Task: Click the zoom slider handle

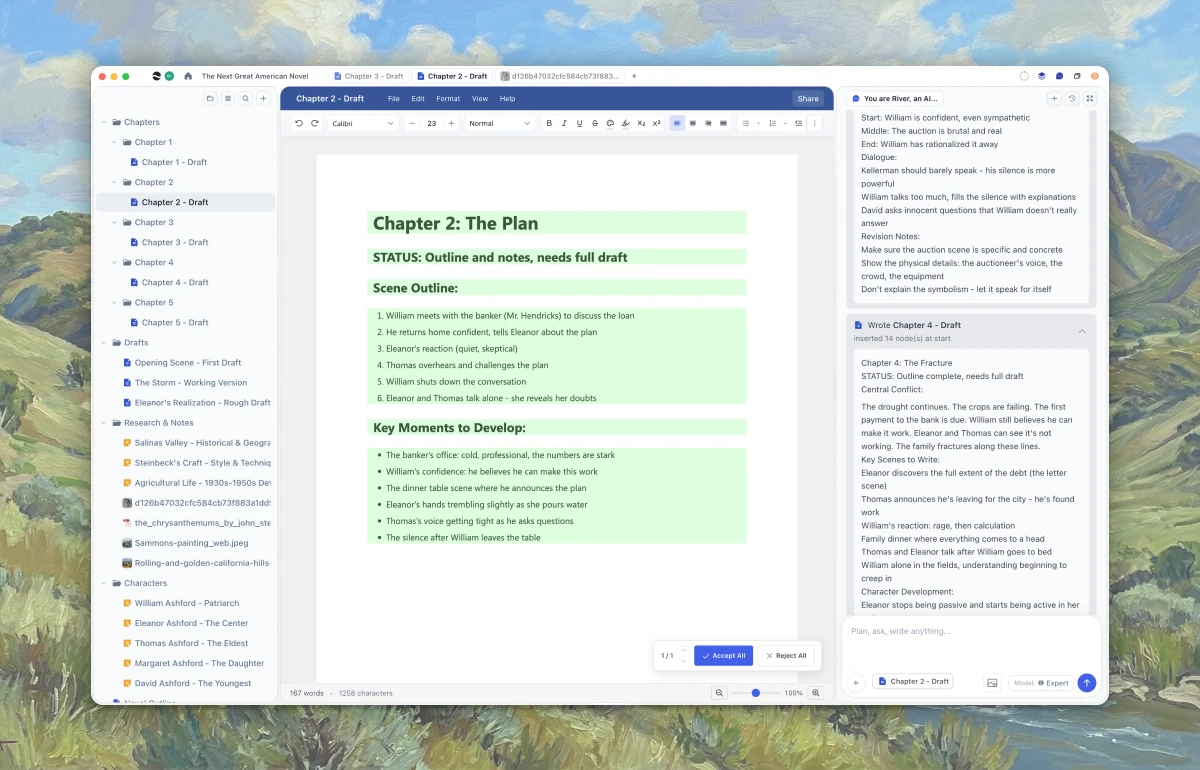Action: click(756, 693)
